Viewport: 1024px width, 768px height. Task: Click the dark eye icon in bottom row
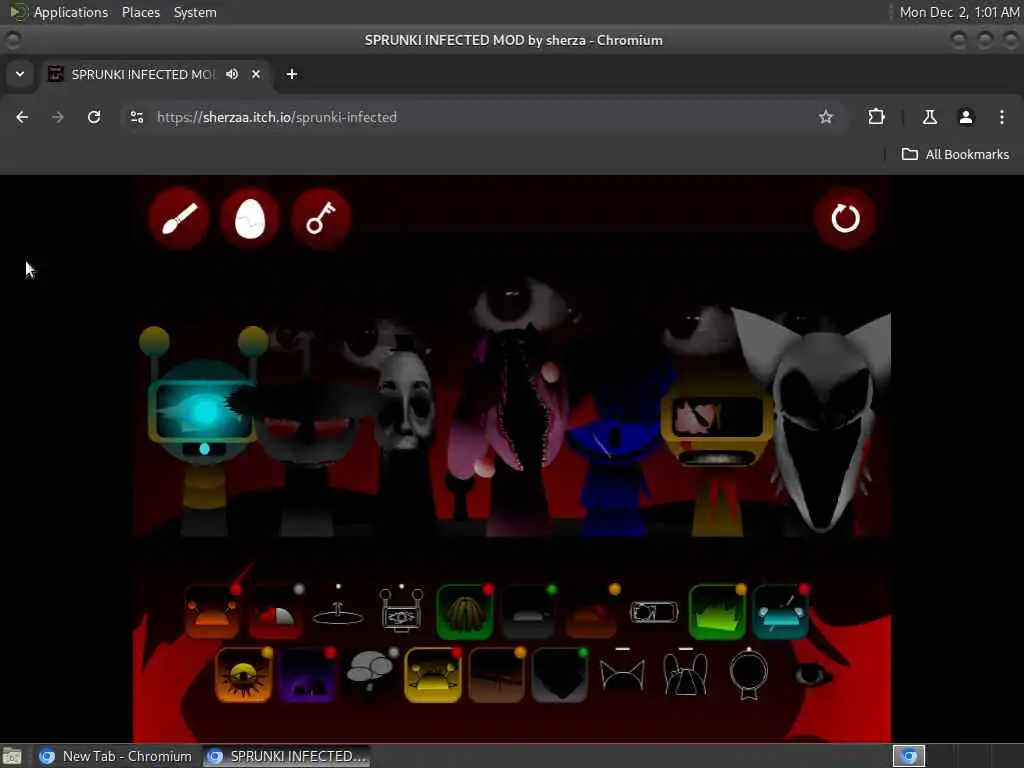pyautogui.click(x=812, y=675)
